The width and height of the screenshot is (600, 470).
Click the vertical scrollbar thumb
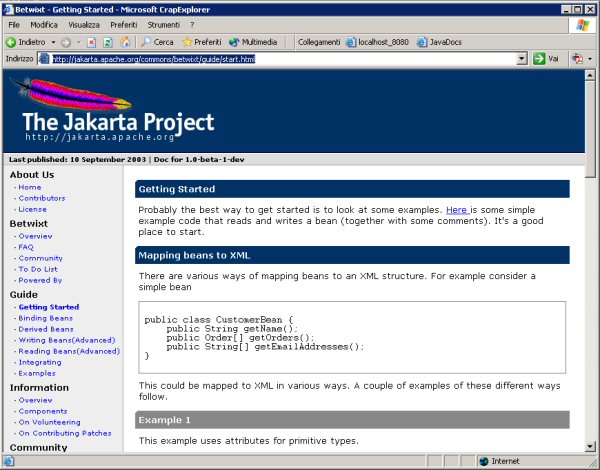click(x=590, y=129)
